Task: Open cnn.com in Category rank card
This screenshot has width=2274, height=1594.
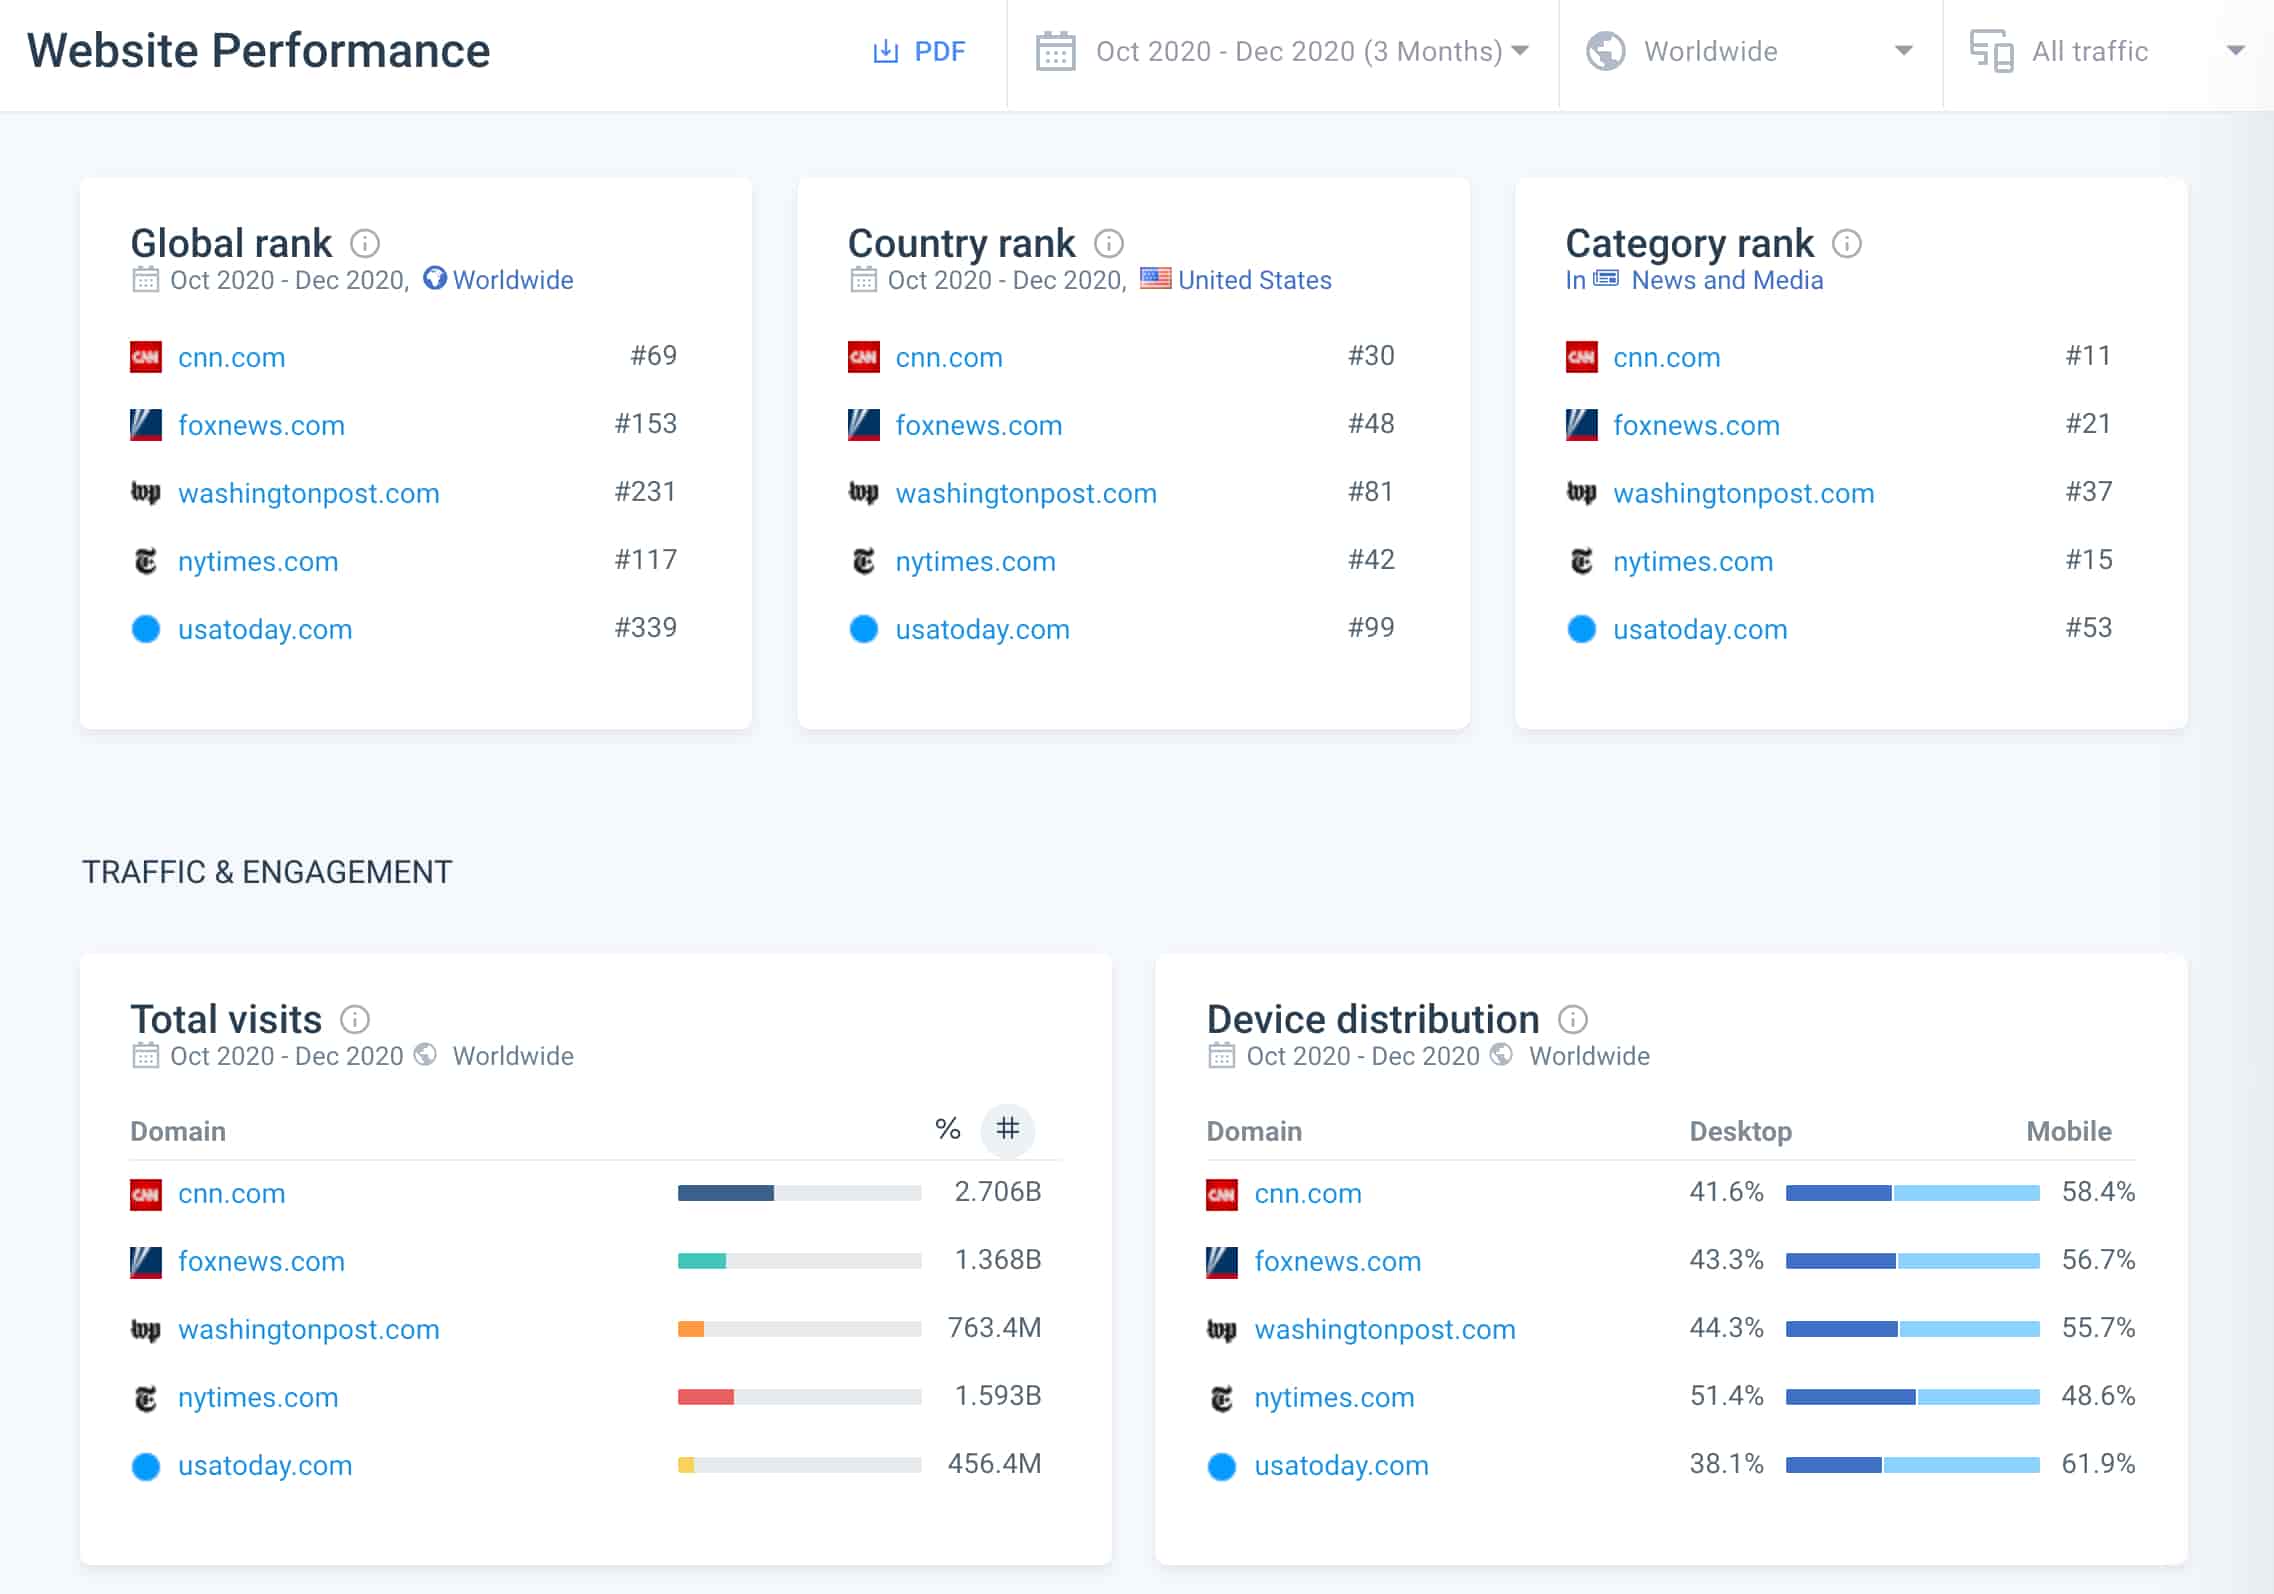Action: pos(1667,357)
